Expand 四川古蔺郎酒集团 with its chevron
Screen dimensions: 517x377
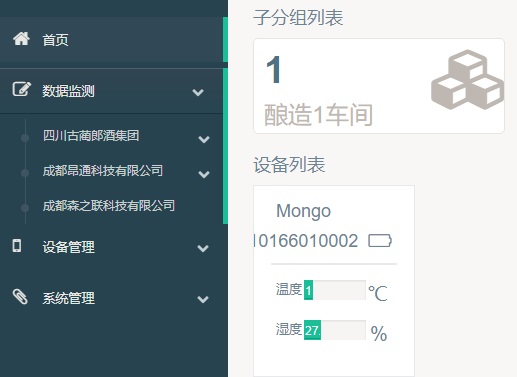click(204, 139)
